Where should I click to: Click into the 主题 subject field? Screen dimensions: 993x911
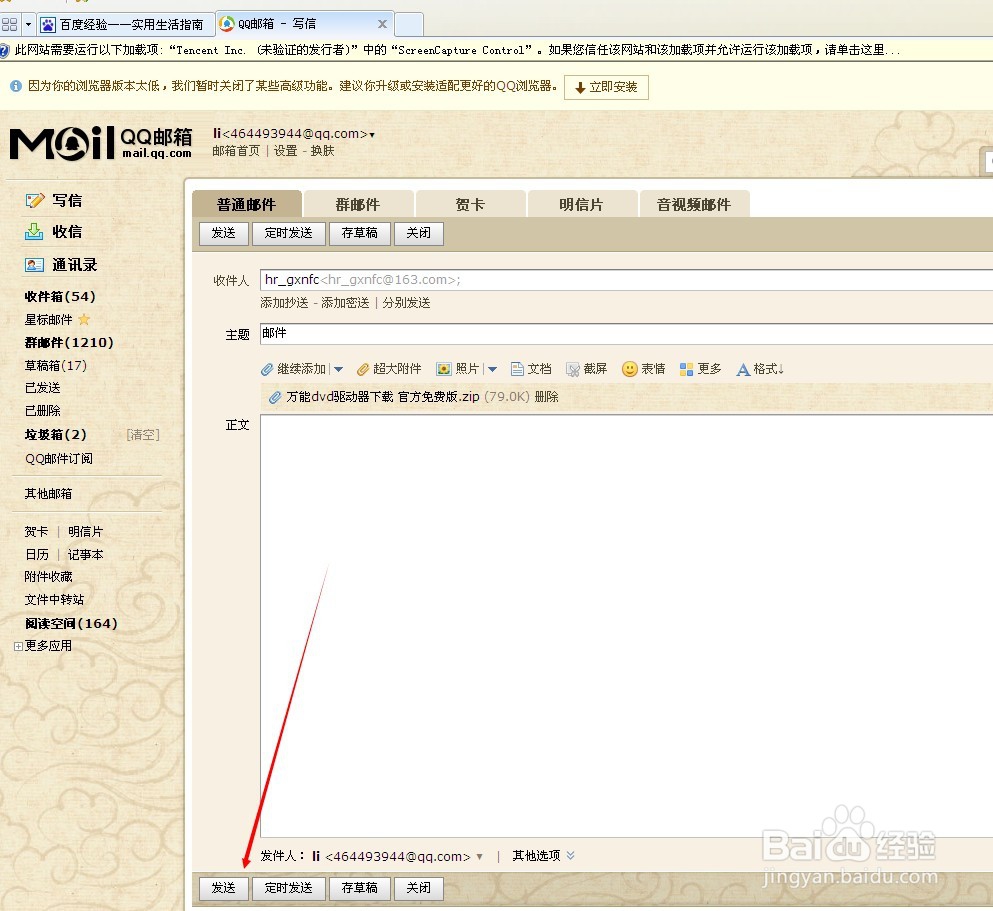(626, 334)
